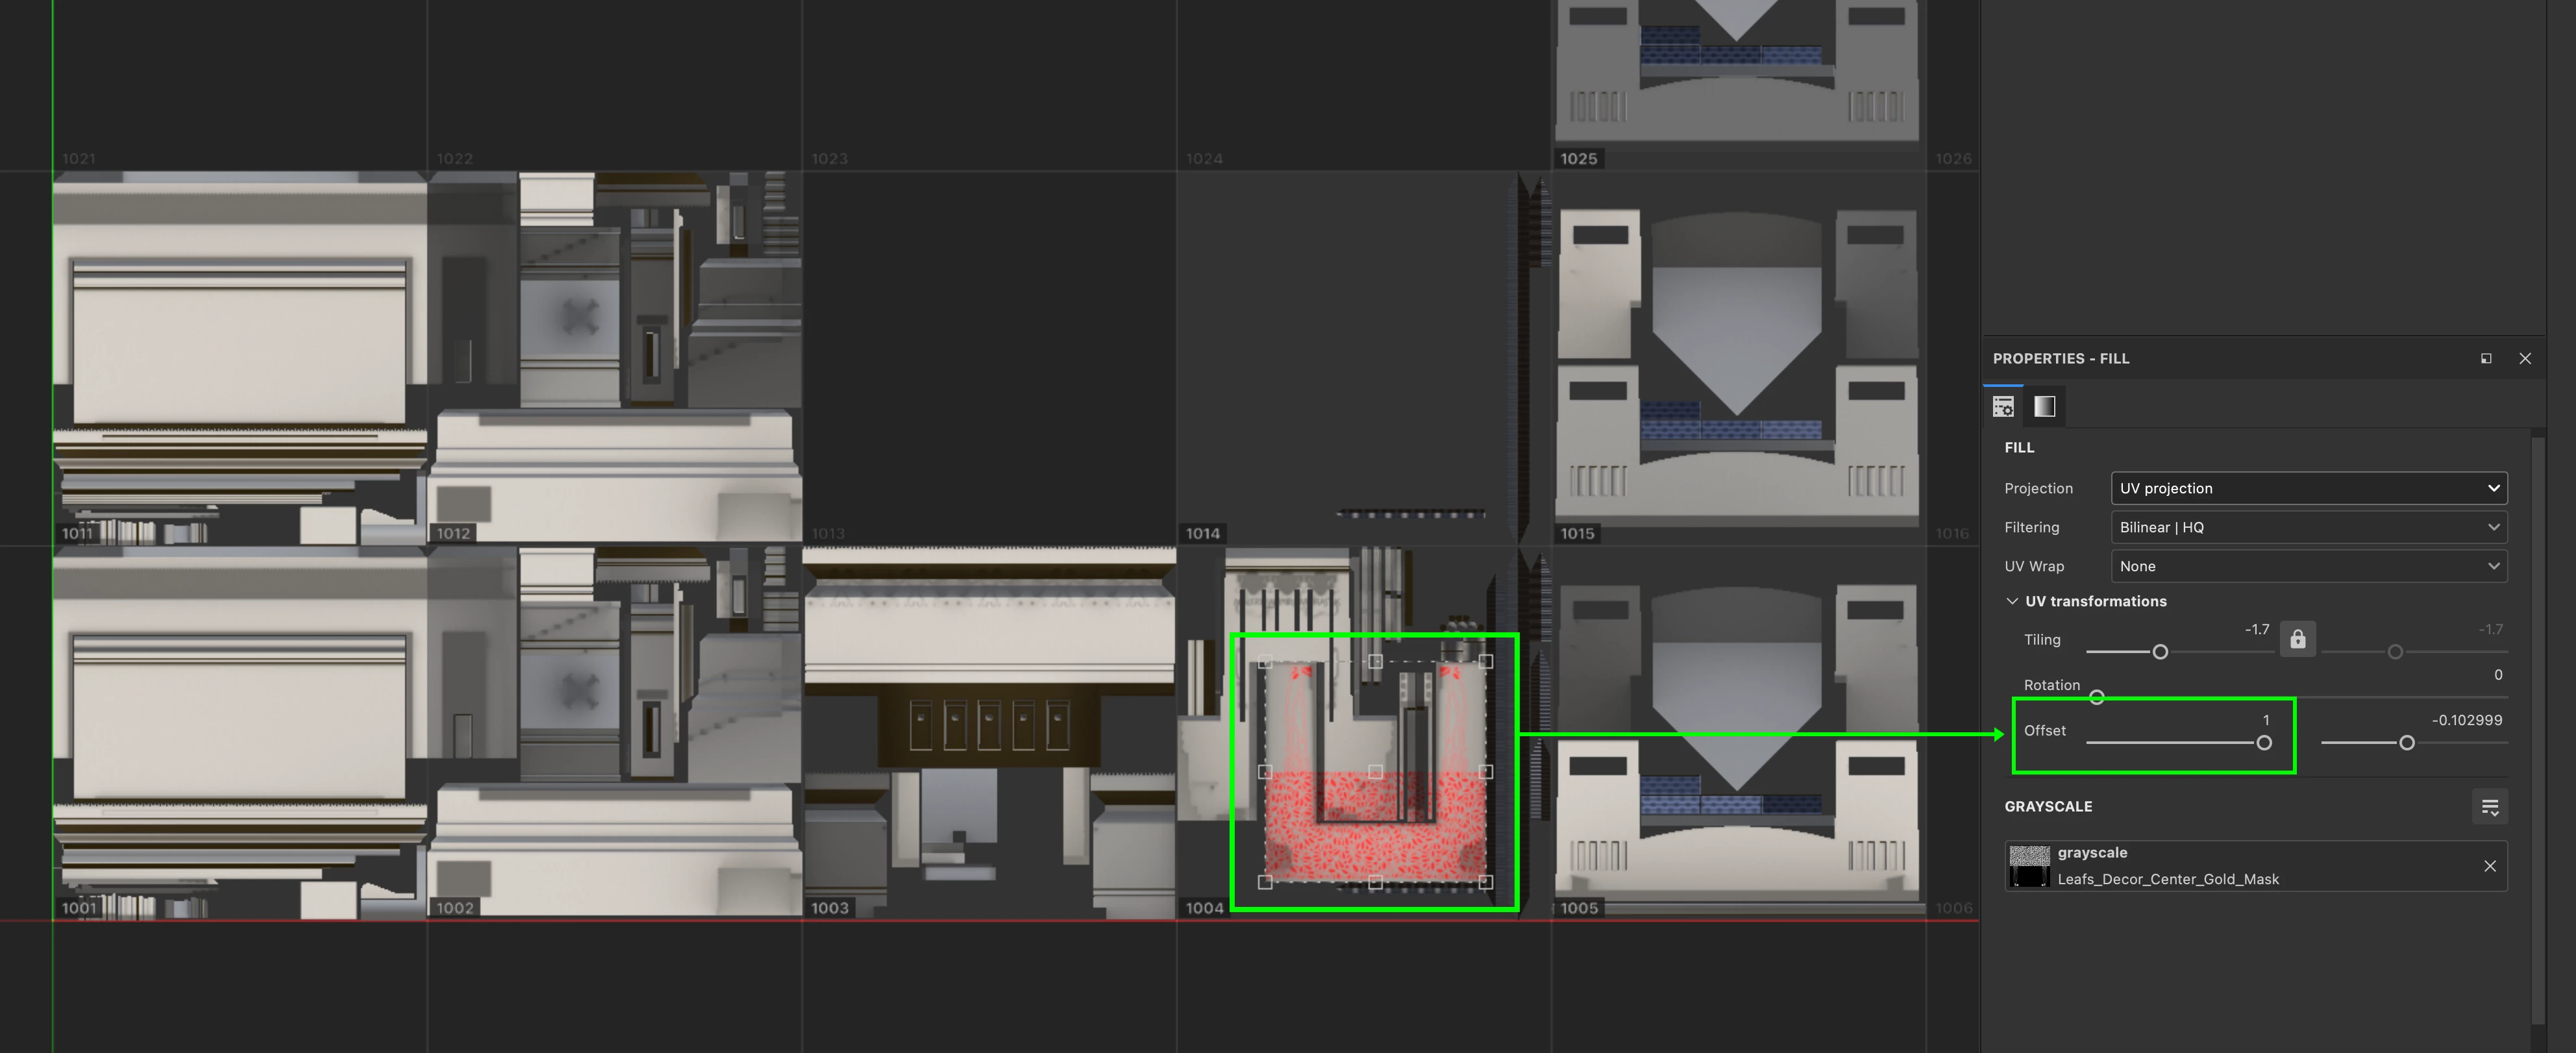Close the Properties - Fill panel

[x=2524, y=359]
